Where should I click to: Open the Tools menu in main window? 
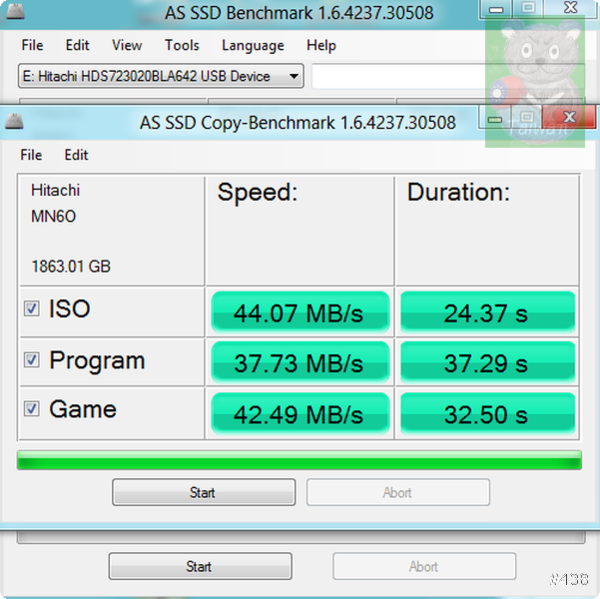coord(182,45)
